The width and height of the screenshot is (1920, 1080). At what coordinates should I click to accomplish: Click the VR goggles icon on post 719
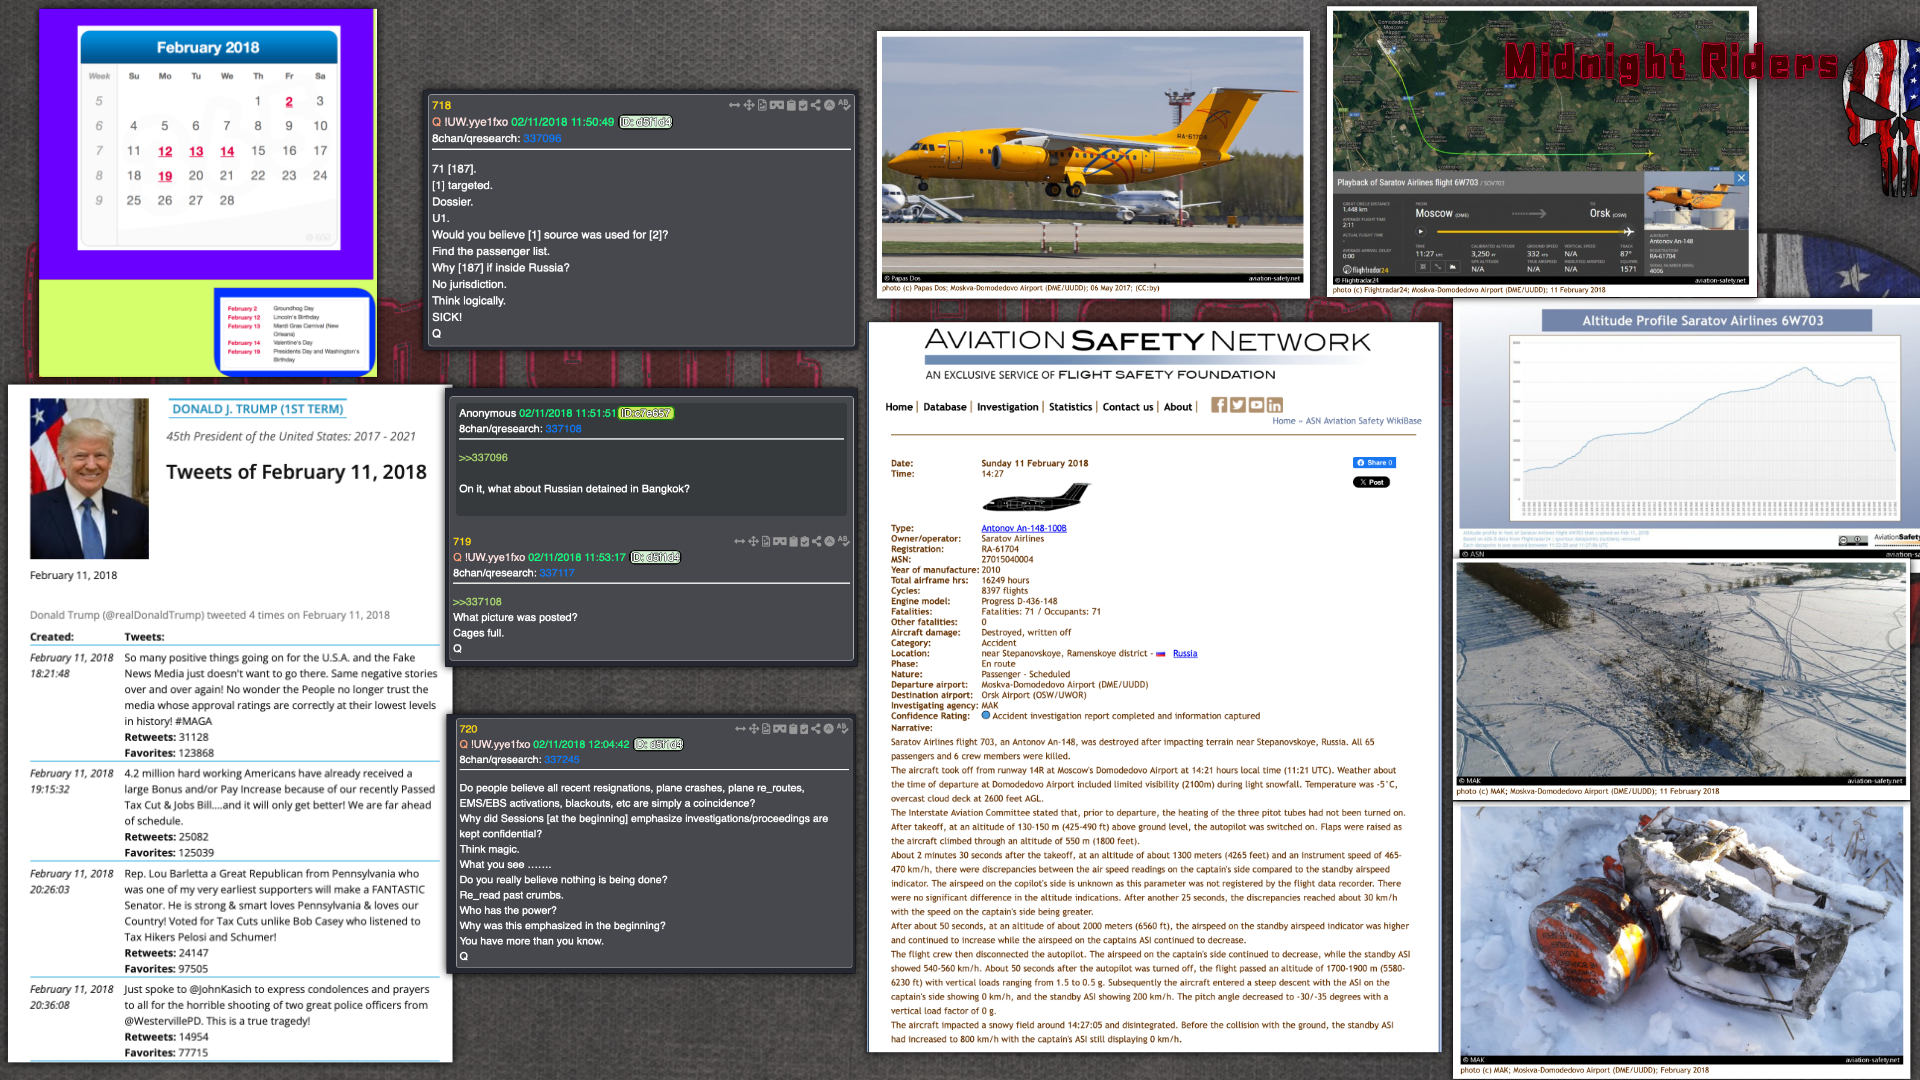pyautogui.click(x=780, y=541)
